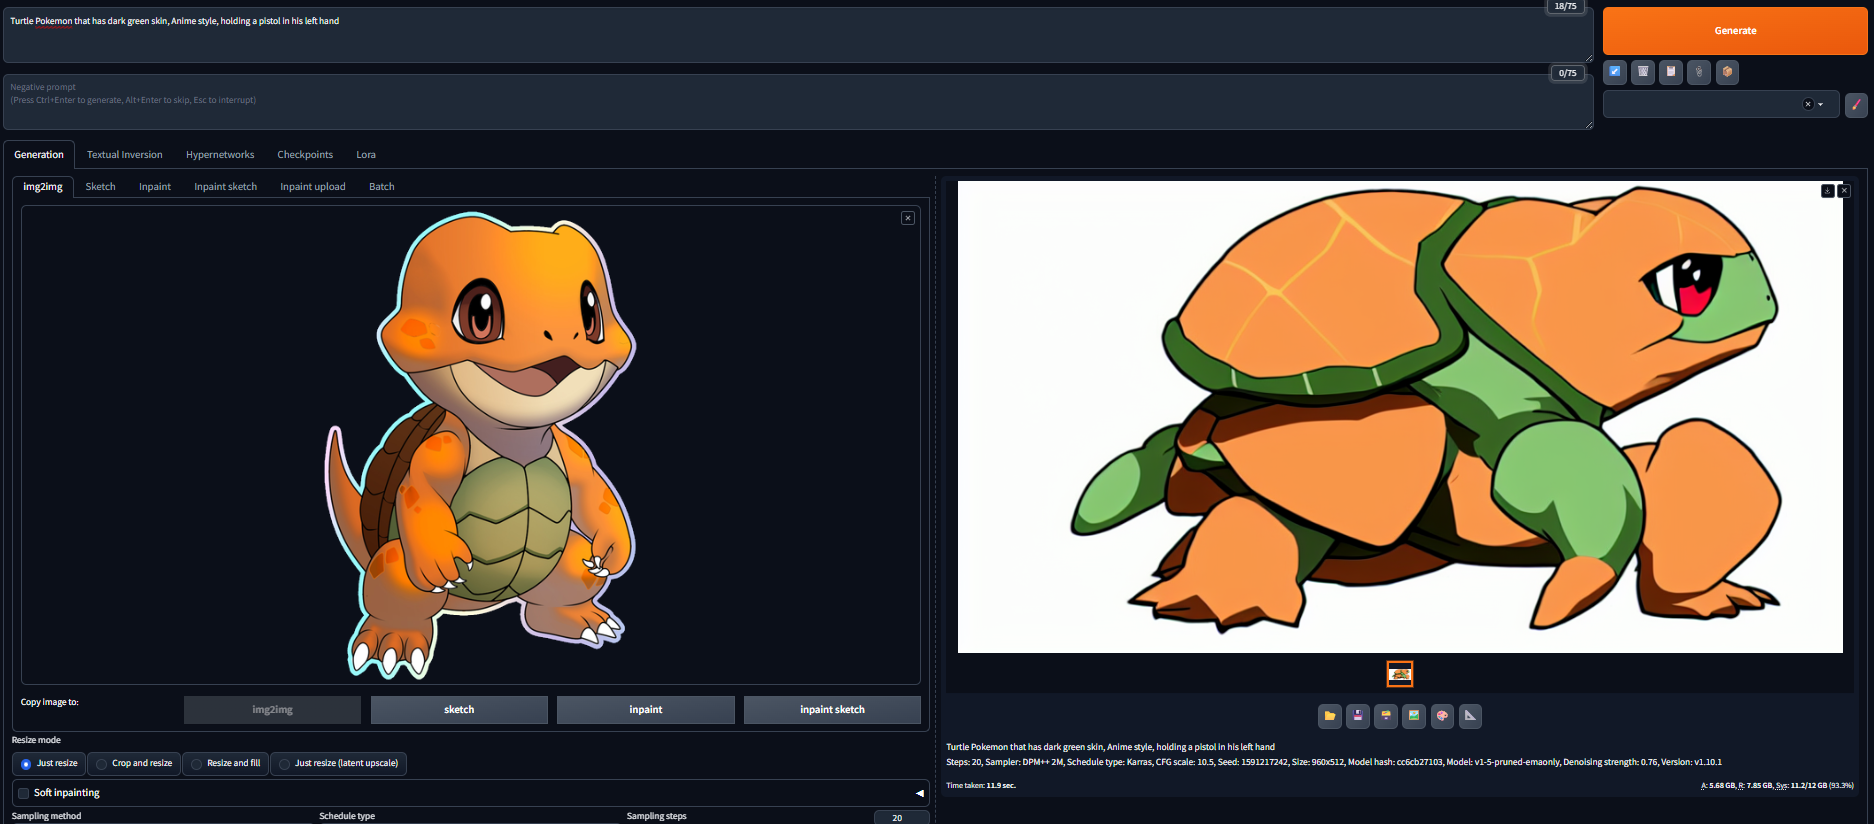The height and width of the screenshot is (824, 1874).
Task: Open the styles dropdown arrow
Action: tap(1821, 104)
